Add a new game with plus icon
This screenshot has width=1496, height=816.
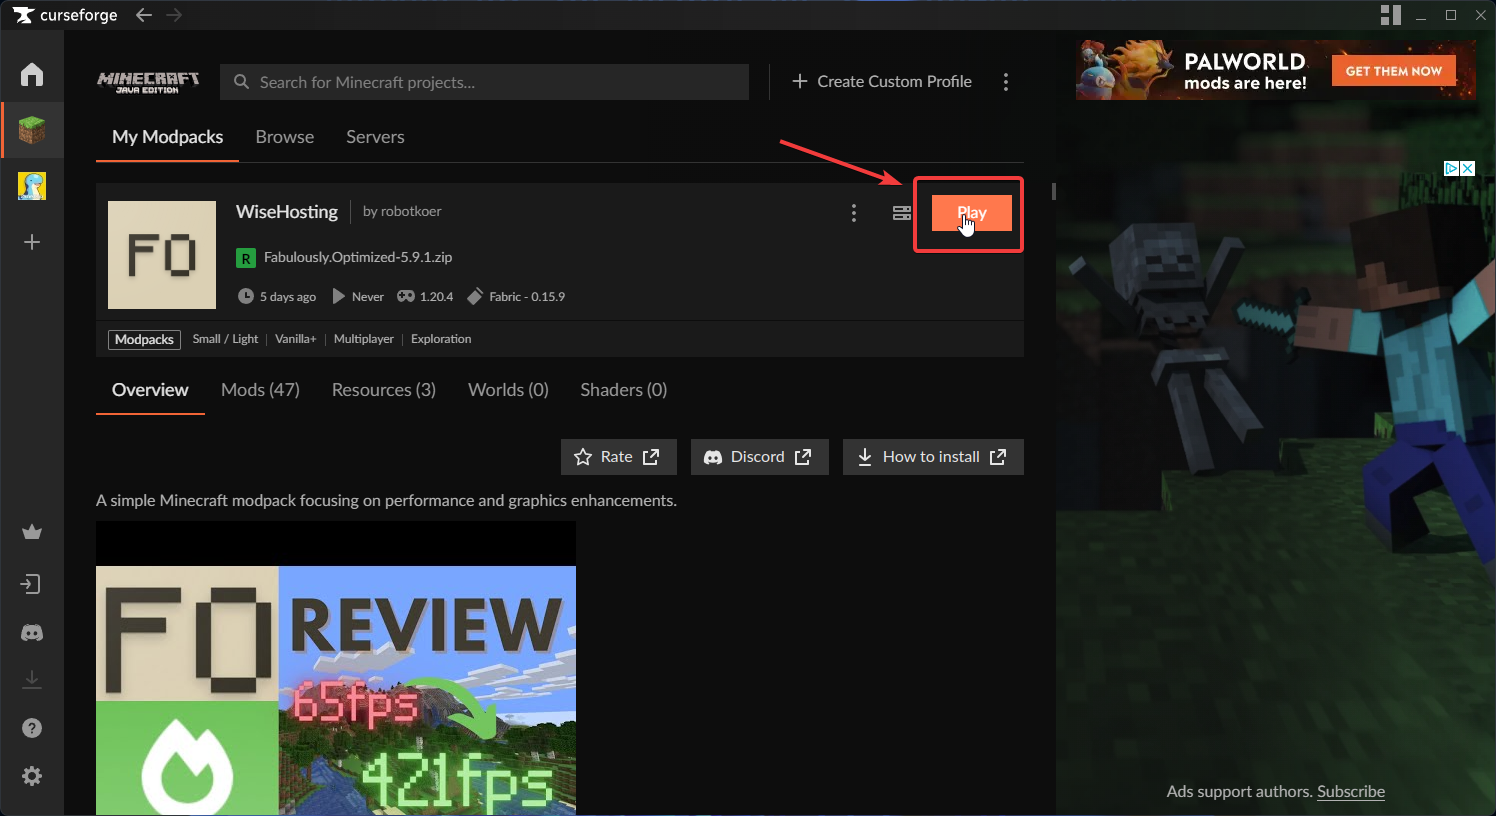pos(32,242)
